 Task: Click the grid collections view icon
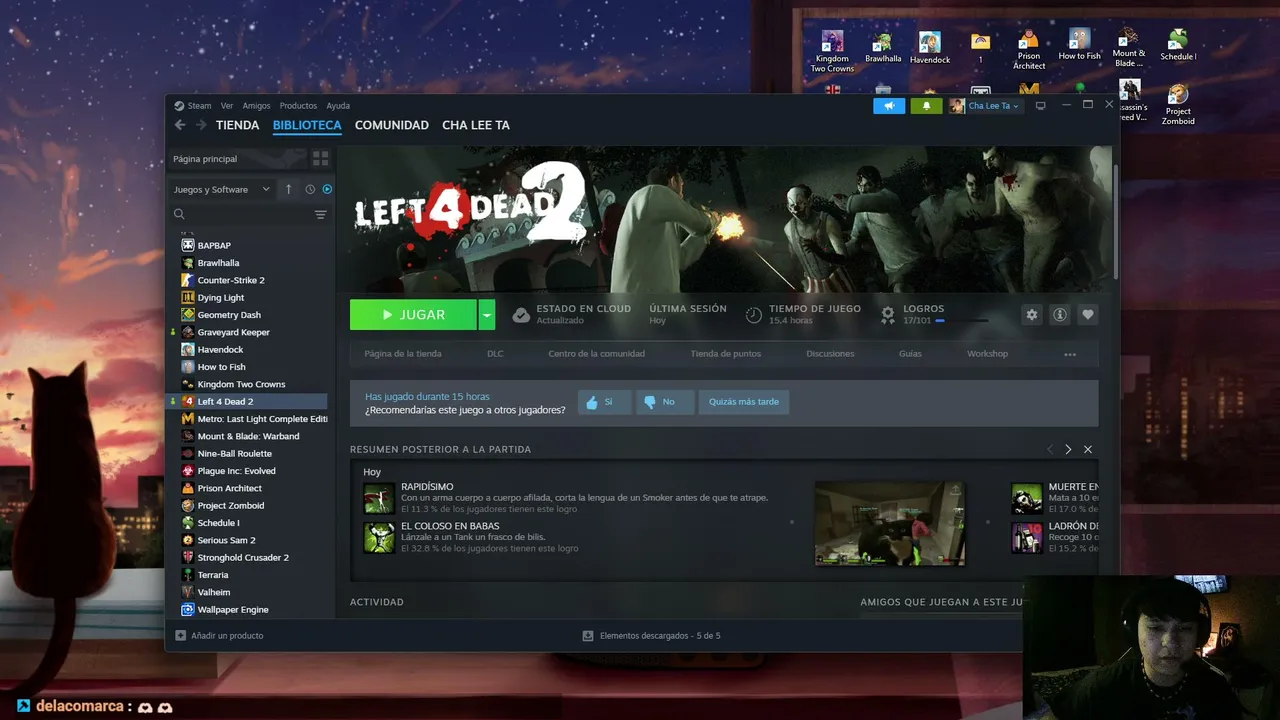320,158
